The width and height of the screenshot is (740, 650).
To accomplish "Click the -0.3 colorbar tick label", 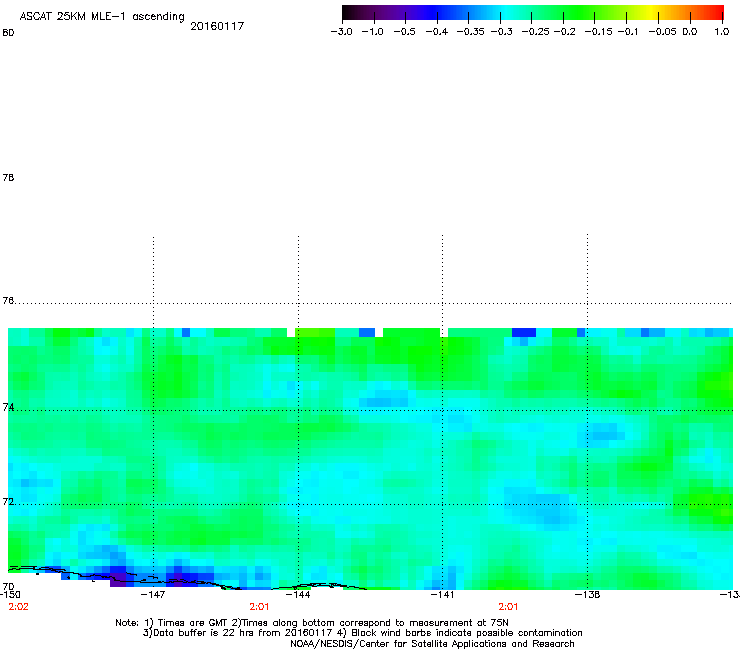I will coord(502,32).
